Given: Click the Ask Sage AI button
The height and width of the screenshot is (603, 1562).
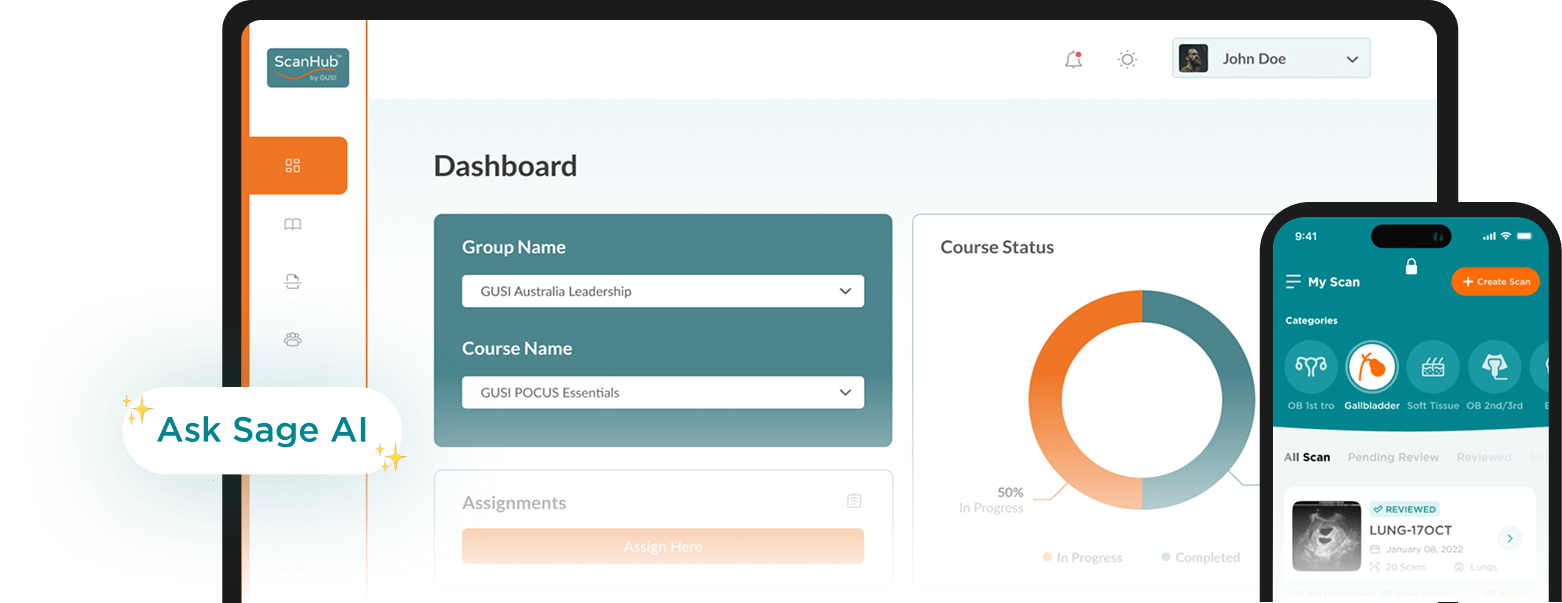Looking at the screenshot, I should (x=262, y=430).
